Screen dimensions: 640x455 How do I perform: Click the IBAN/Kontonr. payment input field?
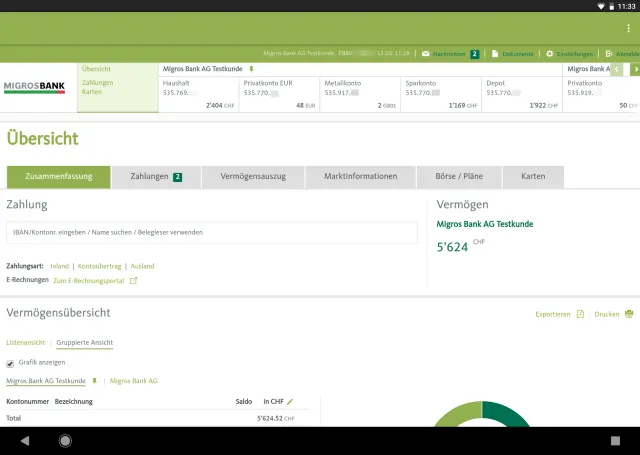pos(212,233)
